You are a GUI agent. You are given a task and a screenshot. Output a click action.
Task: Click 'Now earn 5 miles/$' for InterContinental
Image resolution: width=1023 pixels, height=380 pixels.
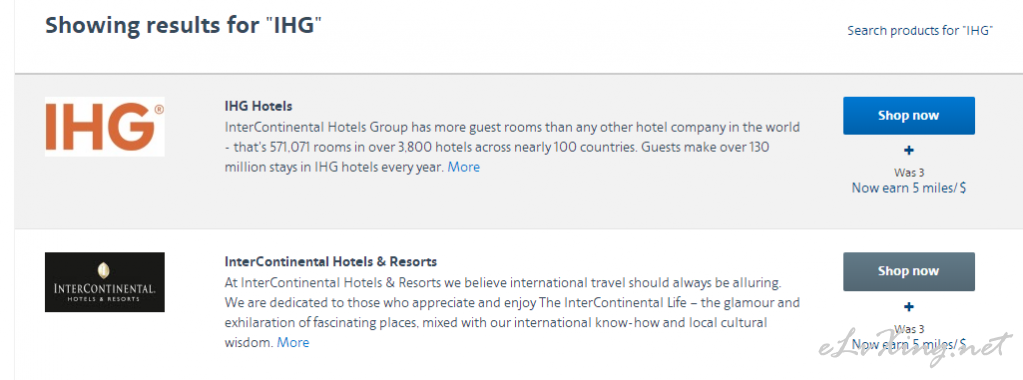pyautogui.click(x=909, y=344)
